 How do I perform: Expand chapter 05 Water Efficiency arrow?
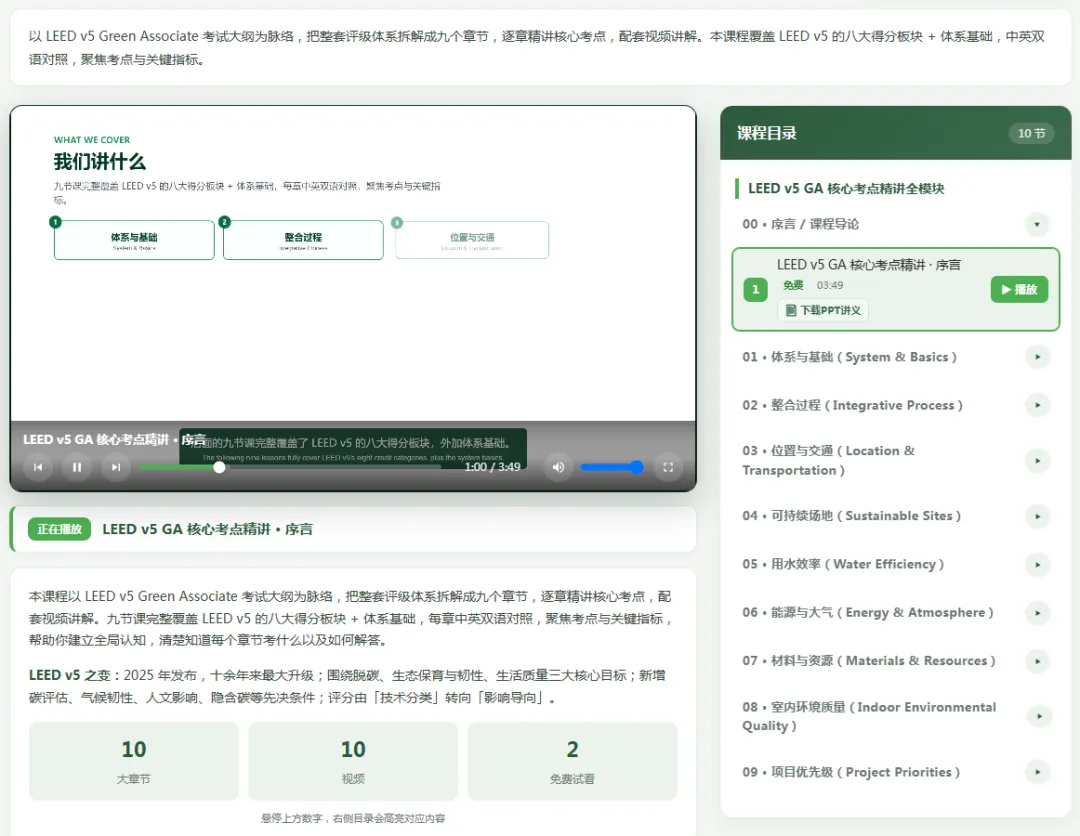(x=1037, y=565)
